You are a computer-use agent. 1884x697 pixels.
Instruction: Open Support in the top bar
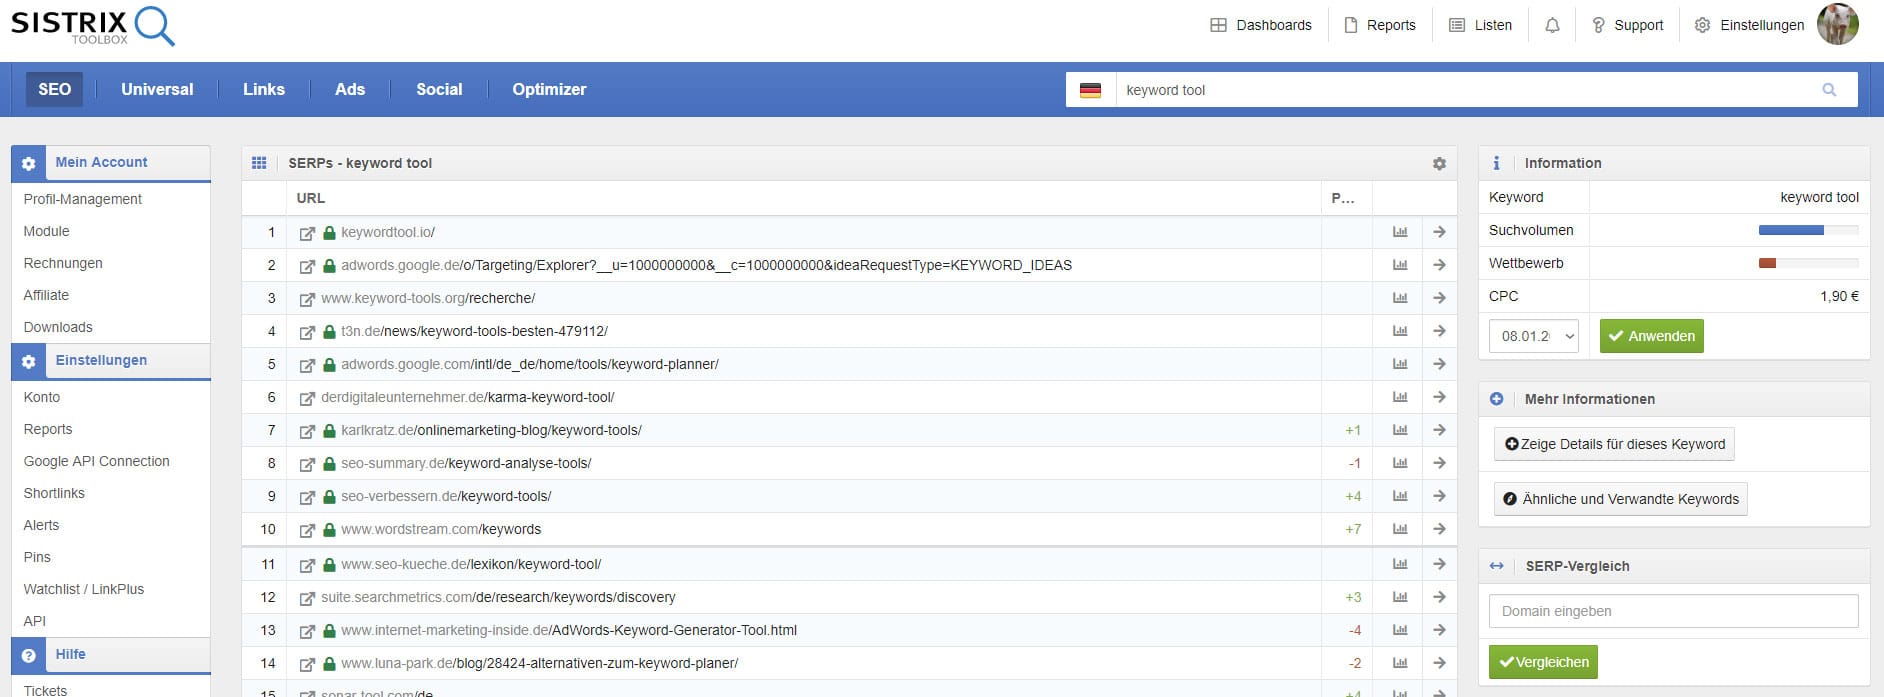click(x=1627, y=25)
